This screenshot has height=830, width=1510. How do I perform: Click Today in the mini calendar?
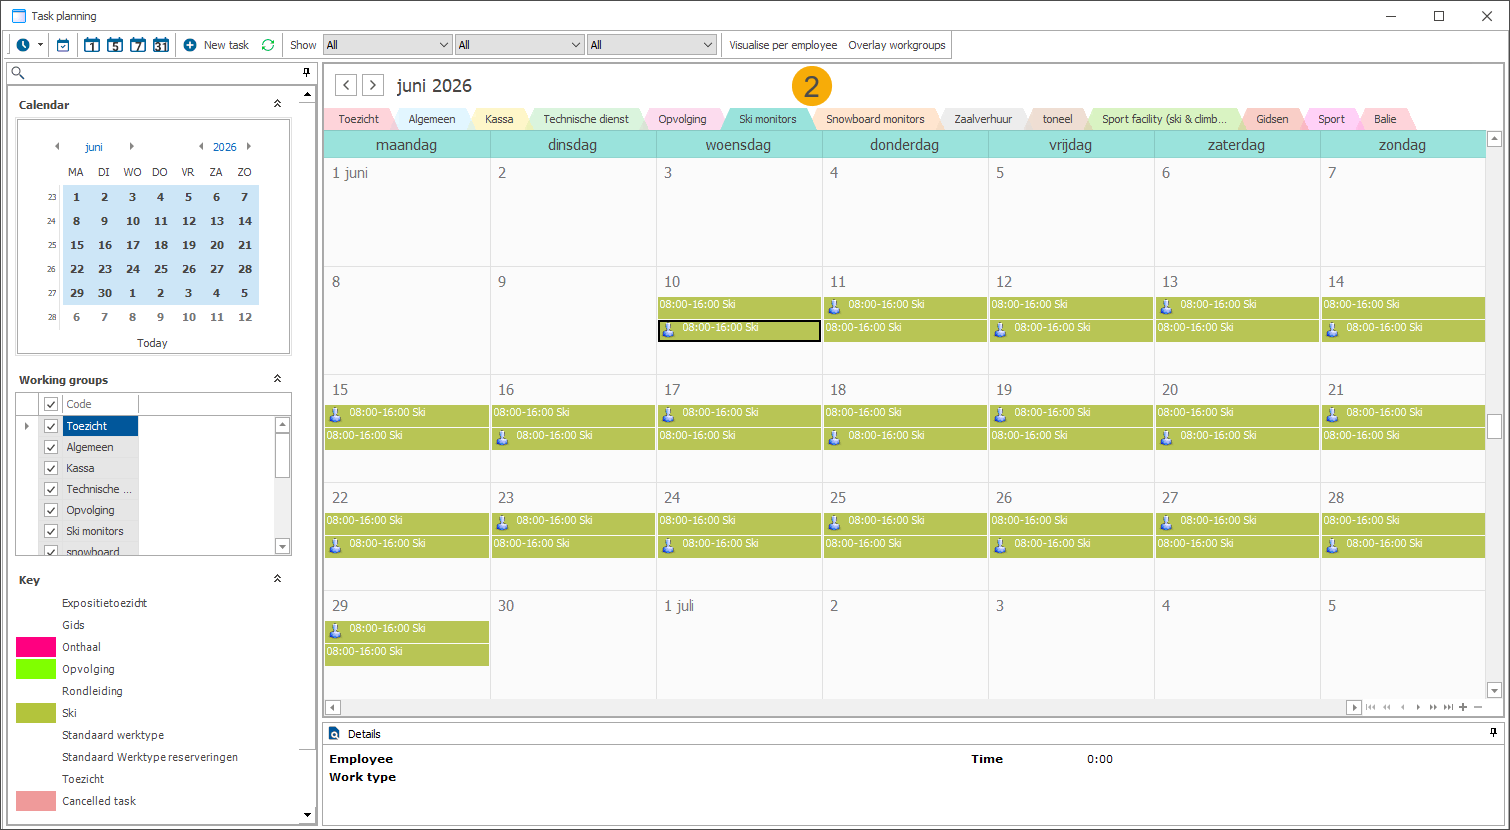pos(152,343)
